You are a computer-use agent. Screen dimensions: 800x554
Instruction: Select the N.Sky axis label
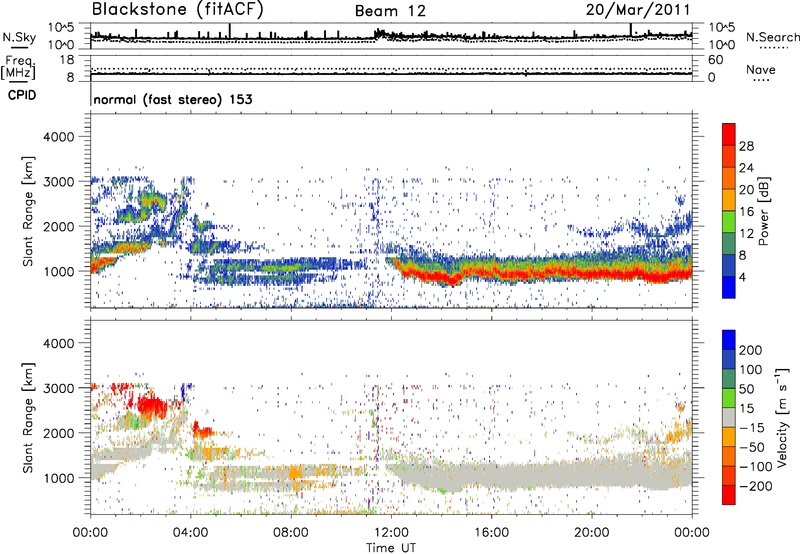[x=19, y=37]
